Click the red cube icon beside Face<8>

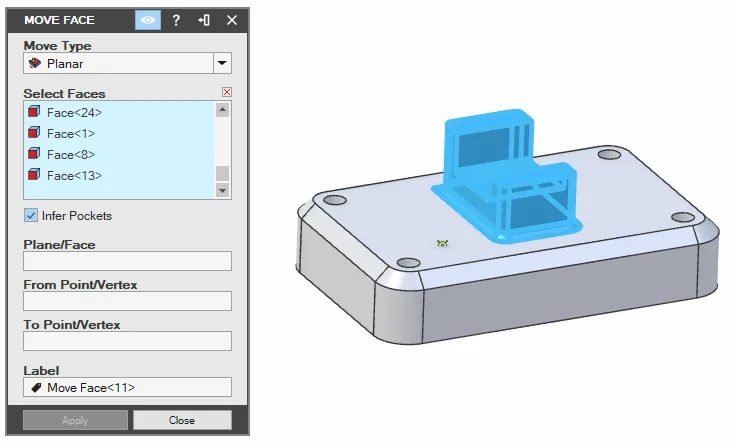click(x=34, y=153)
